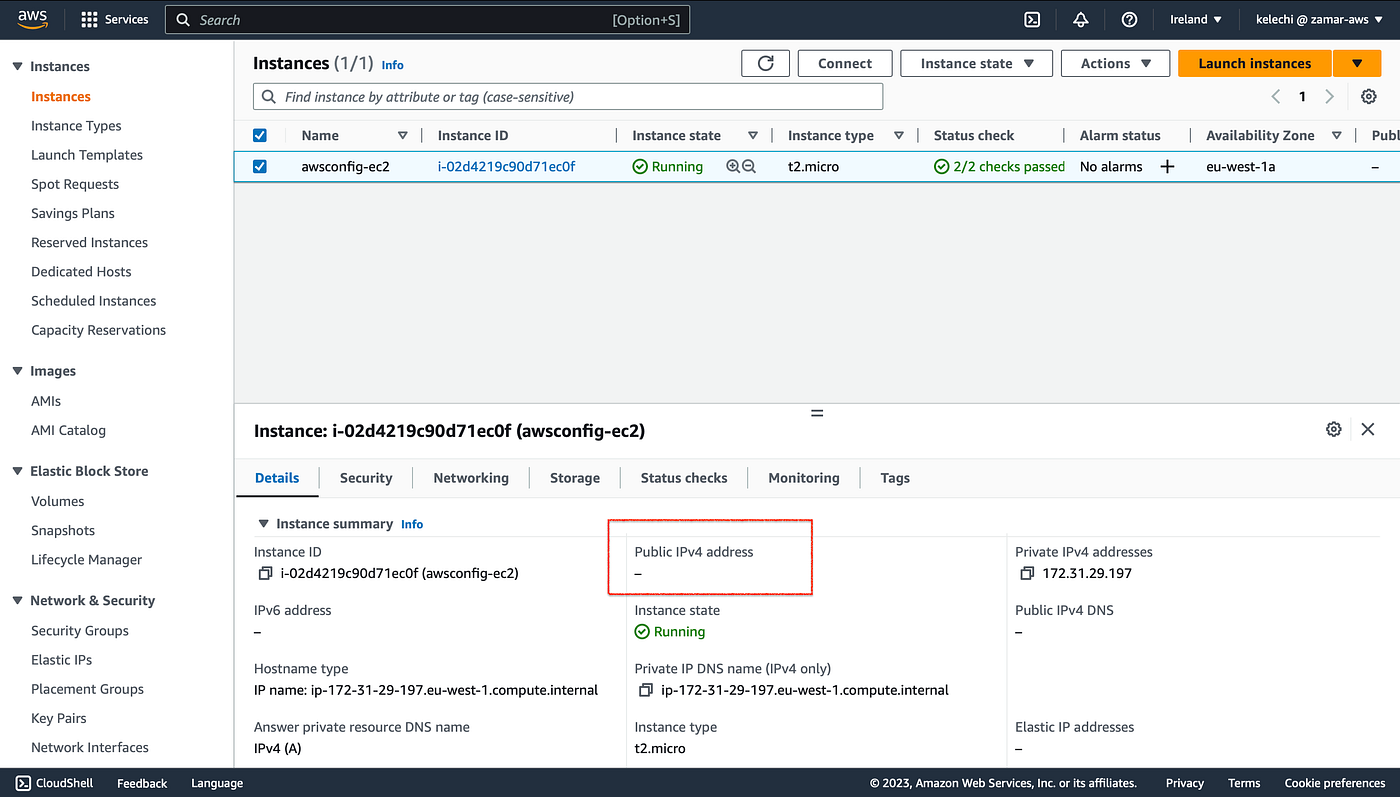Open Cookie preferences in footer
This screenshot has width=1400, height=797.
coord(1335,783)
